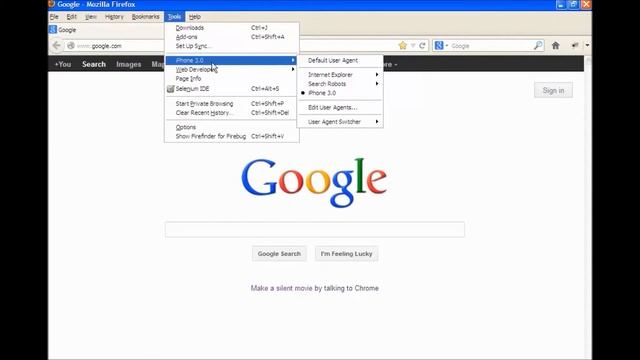Open the dropdown arrow beside the add-on icon

587,45
